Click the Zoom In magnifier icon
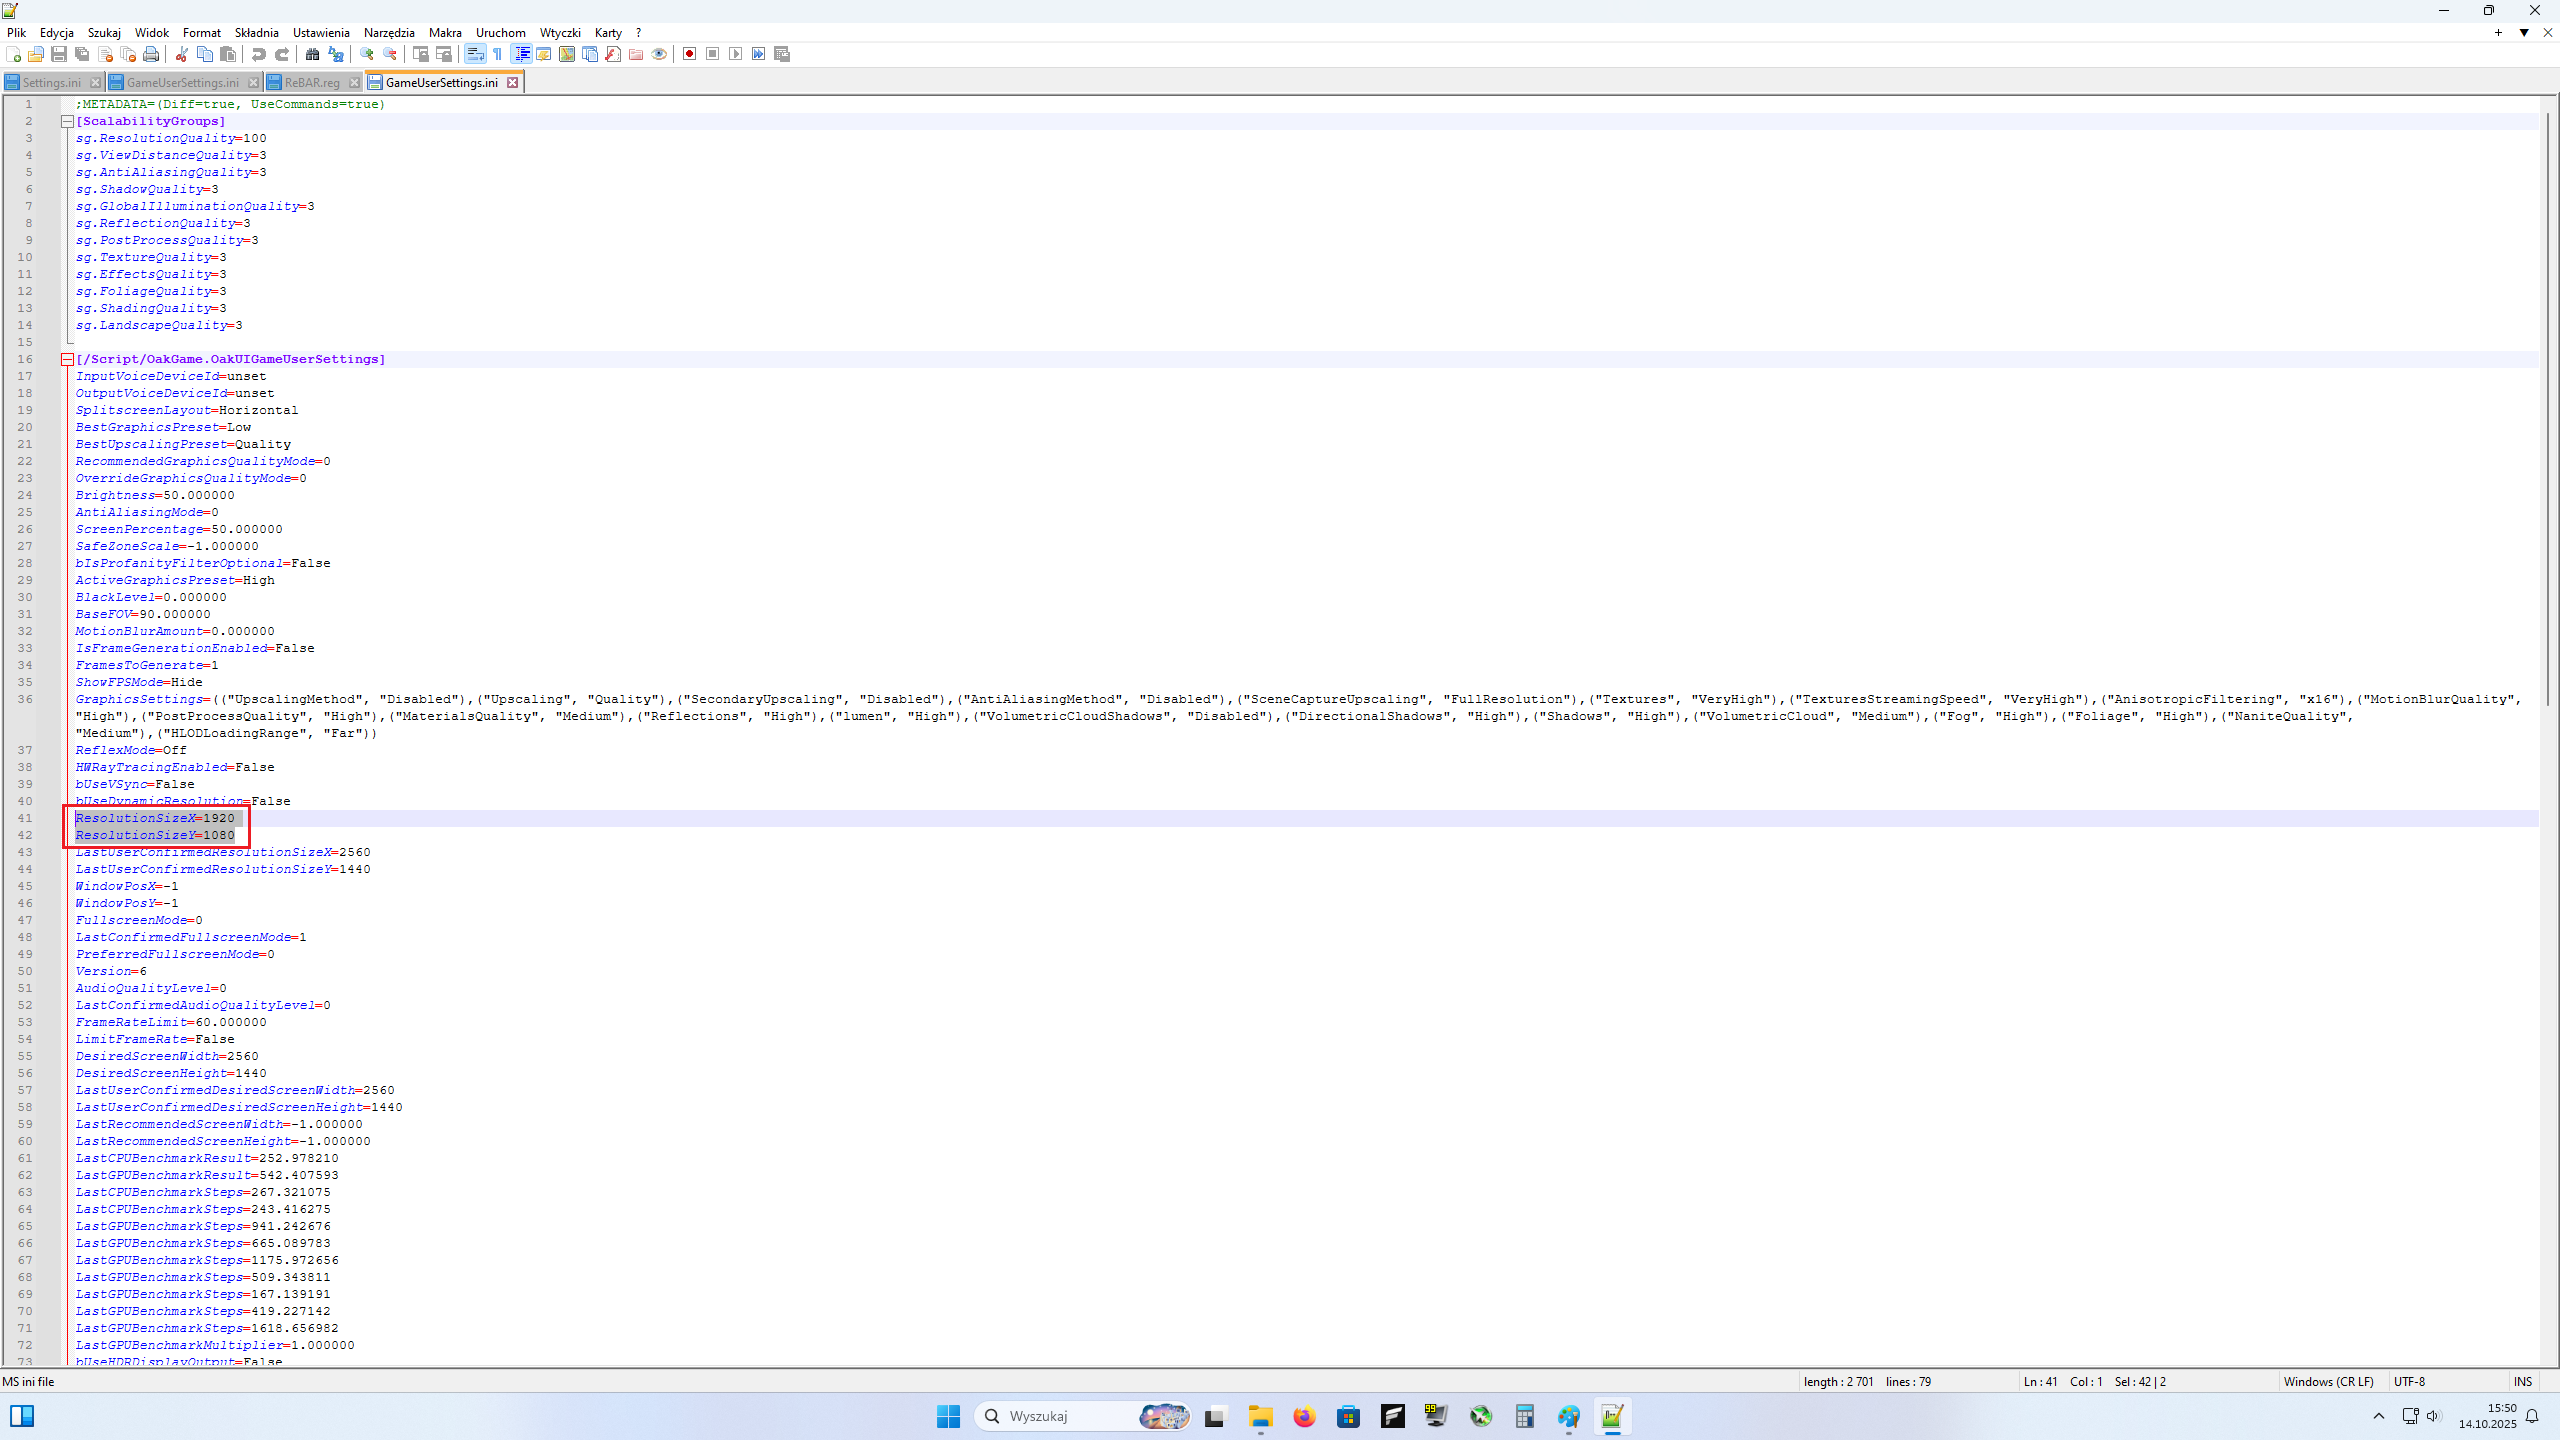This screenshot has height=1440, width=2560. [367, 54]
